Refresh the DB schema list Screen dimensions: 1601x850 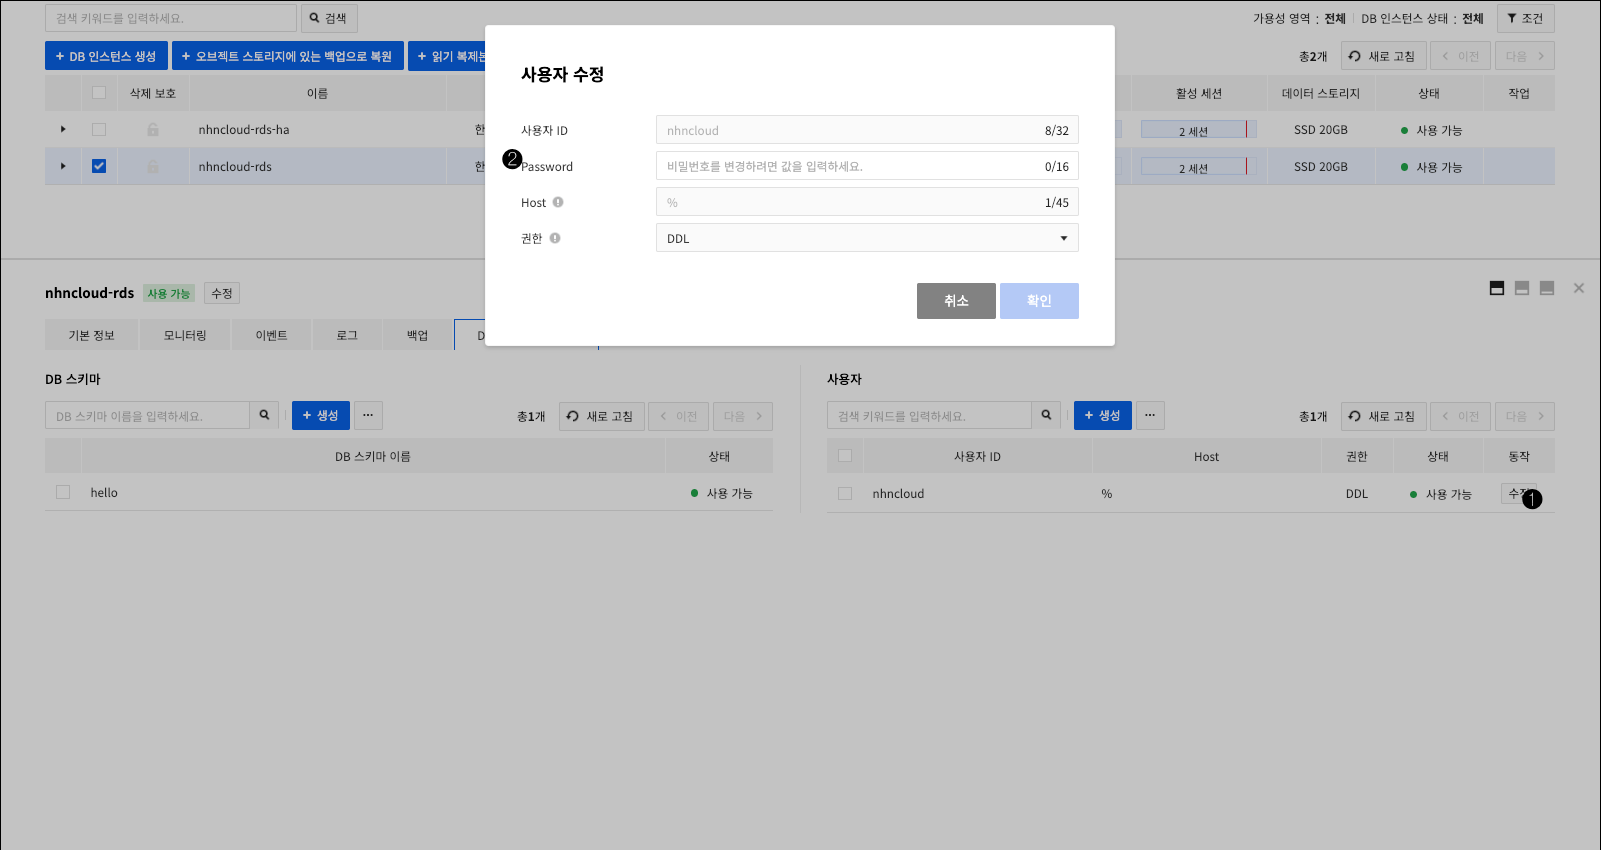pos(601,416)
